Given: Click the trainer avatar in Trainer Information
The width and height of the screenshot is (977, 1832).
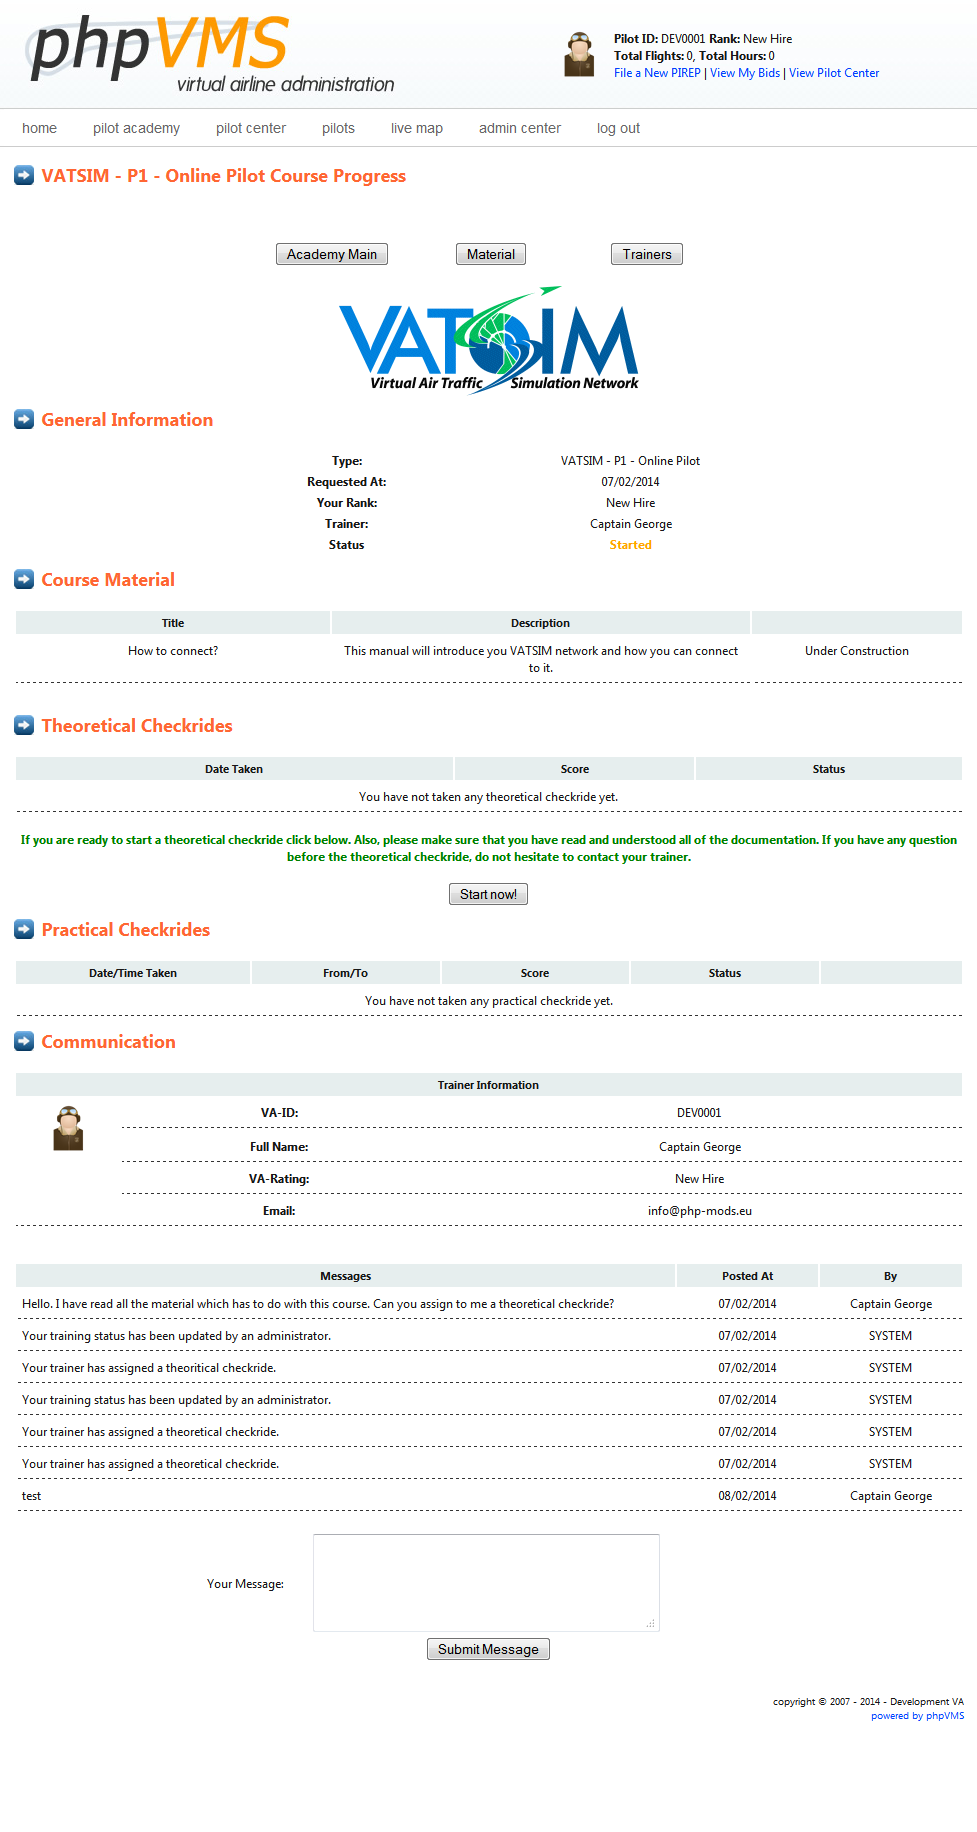Looking at the screenshot, I should pos(68,1129).
